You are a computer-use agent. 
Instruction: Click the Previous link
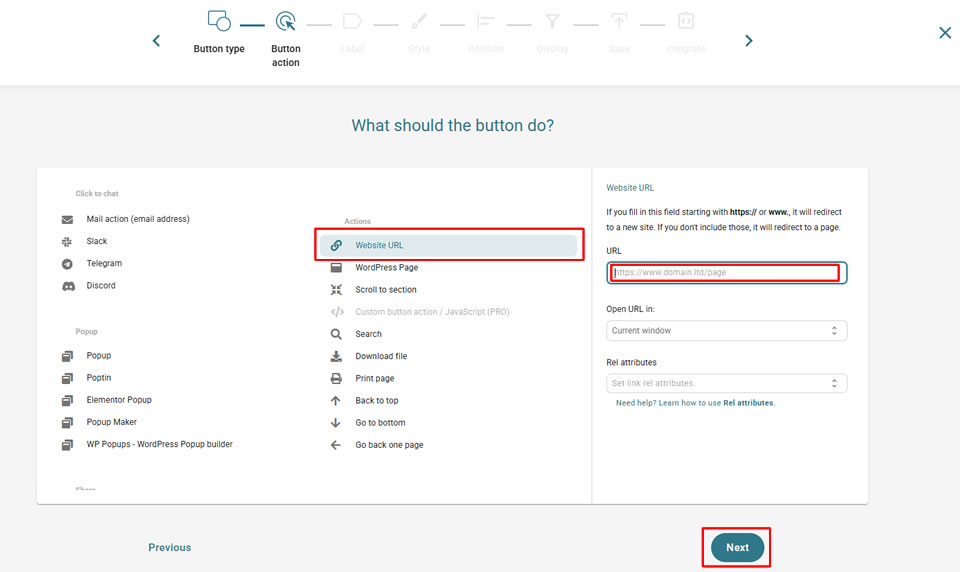click(170, 548)
